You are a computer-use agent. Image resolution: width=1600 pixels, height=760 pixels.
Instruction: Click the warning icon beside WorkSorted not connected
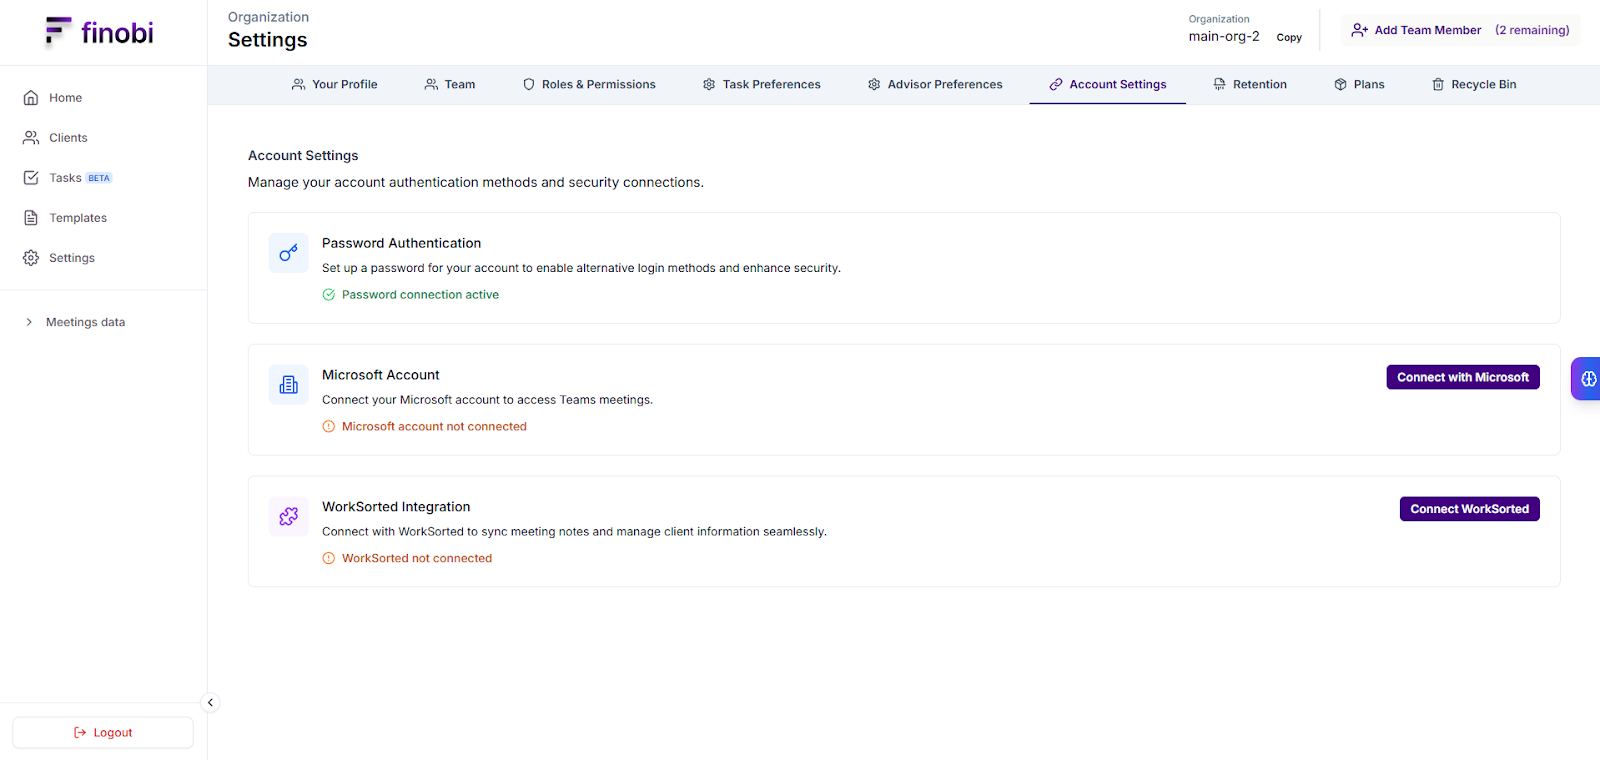pyautogui.click(x=329, y=559)
